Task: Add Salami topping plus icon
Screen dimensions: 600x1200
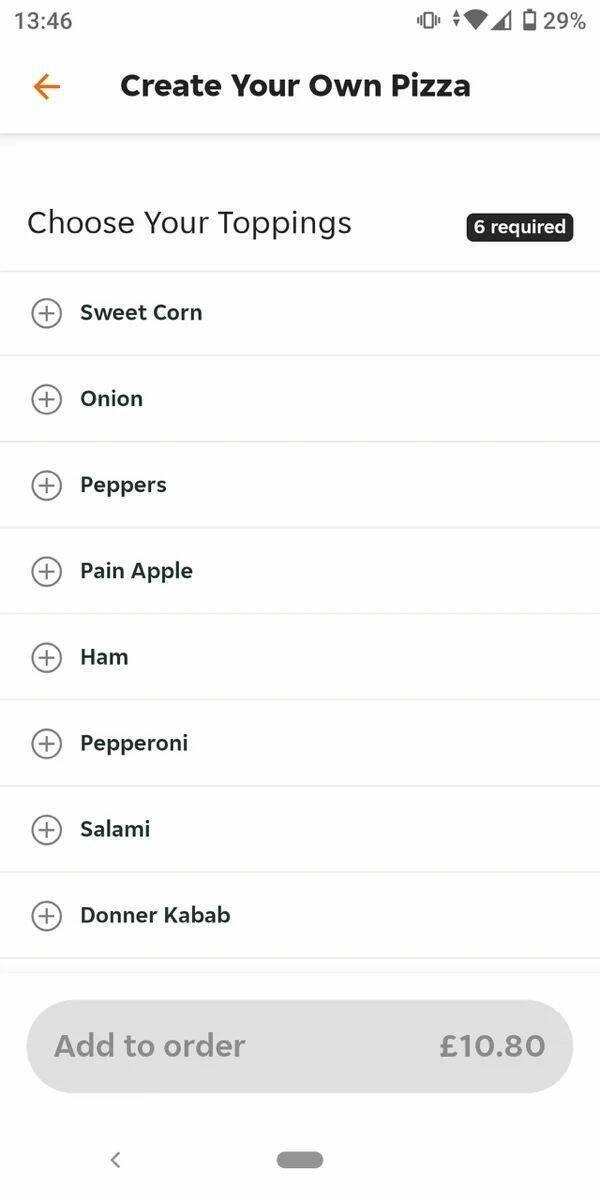Action: coord(46,829)
